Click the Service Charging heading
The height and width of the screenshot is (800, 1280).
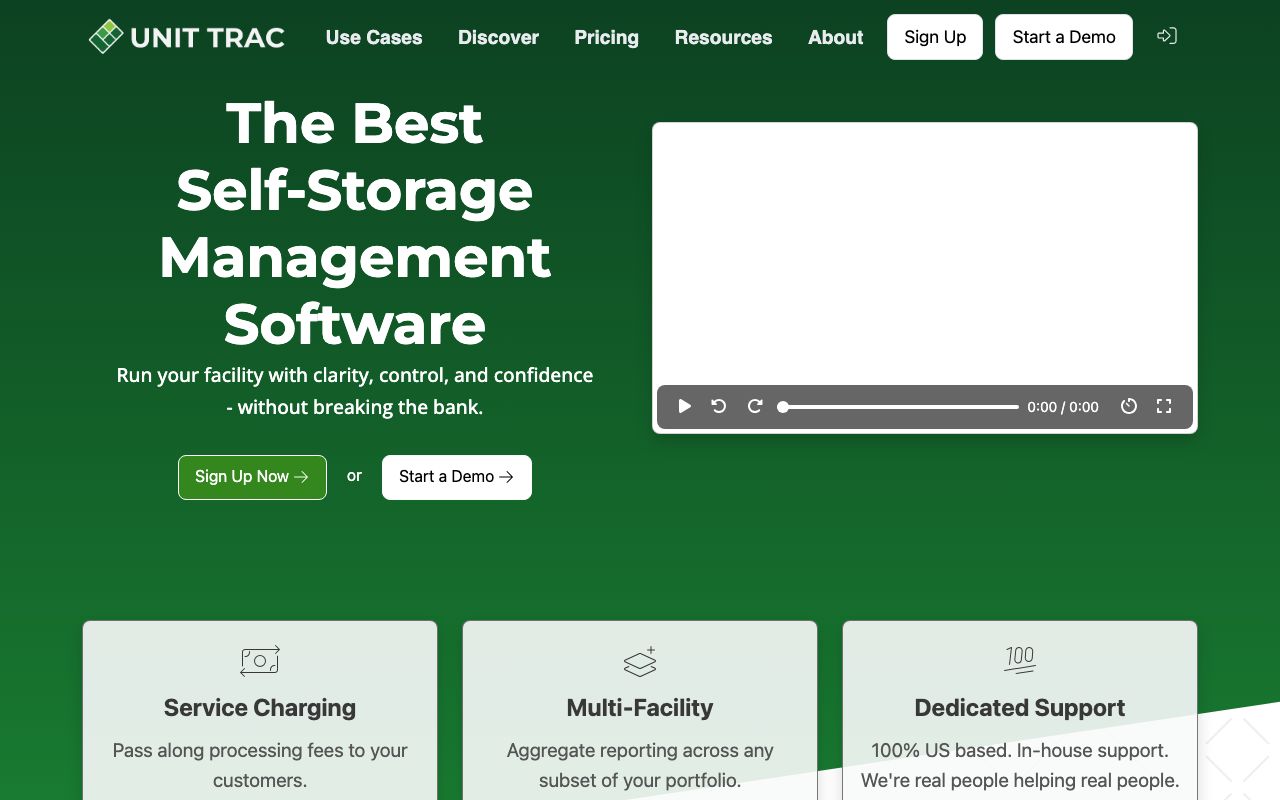pyautogui.click(x=260, y=708)
